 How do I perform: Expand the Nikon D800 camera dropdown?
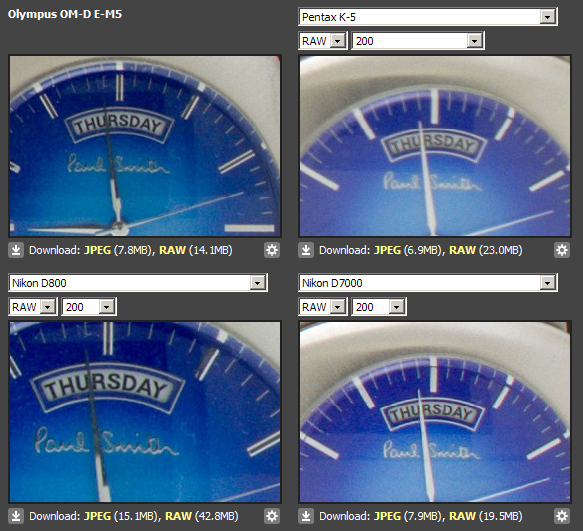click(x=138, y=283)
